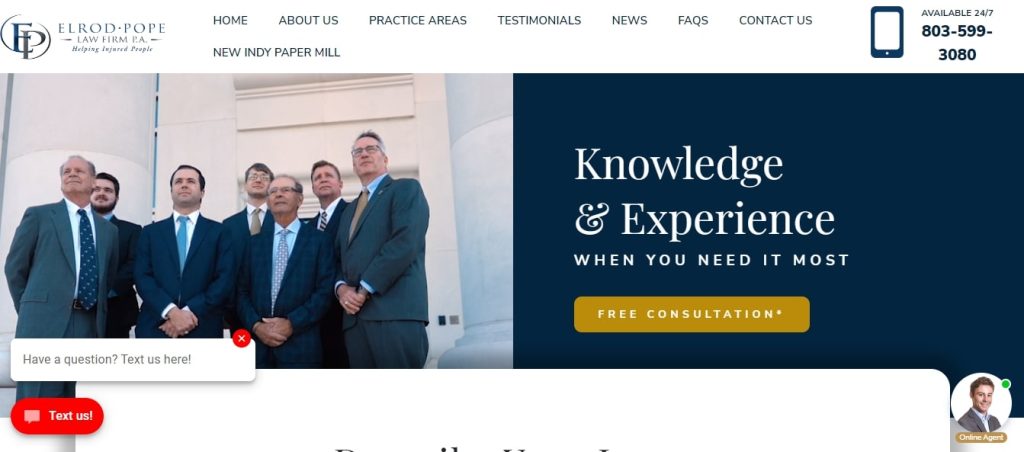Click the green online status dot
1024x452 pixels.
tap(1006, 384)
